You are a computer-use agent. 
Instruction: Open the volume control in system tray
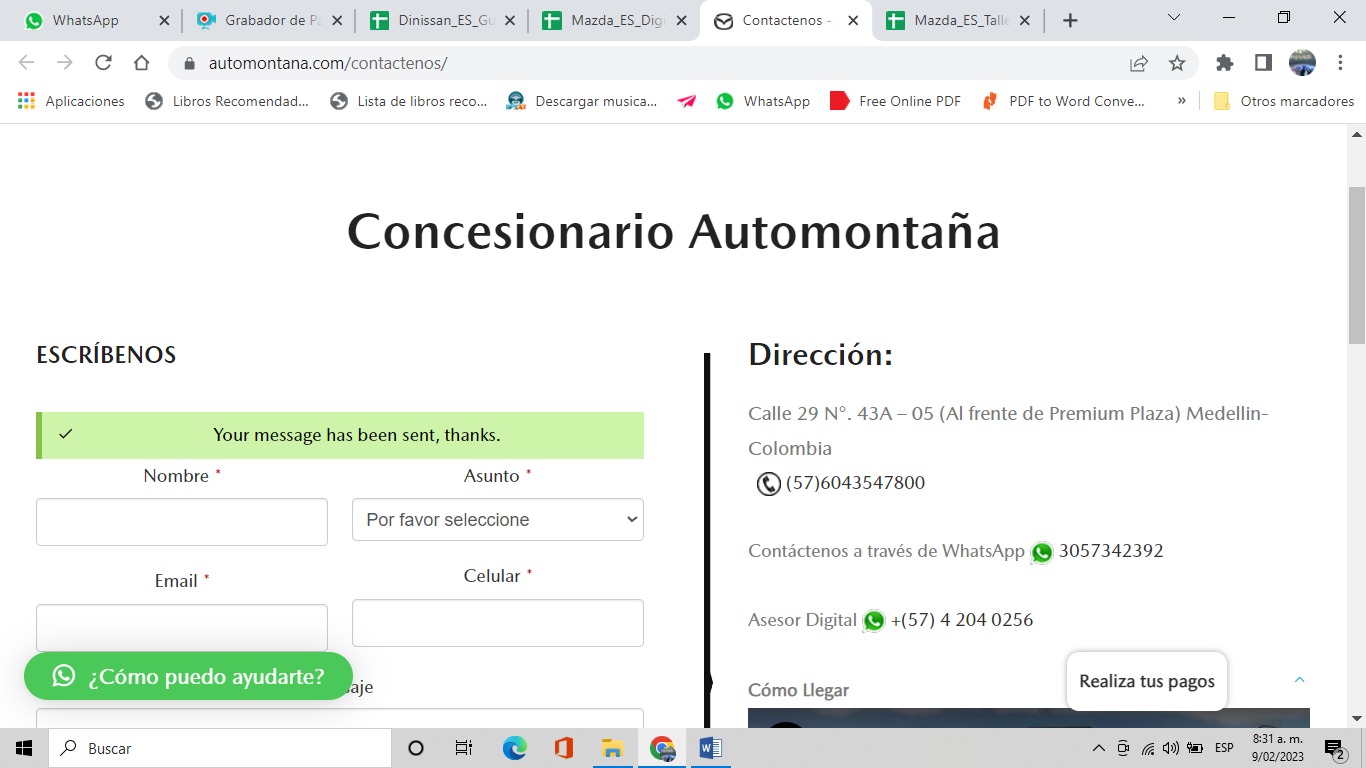1171,748
